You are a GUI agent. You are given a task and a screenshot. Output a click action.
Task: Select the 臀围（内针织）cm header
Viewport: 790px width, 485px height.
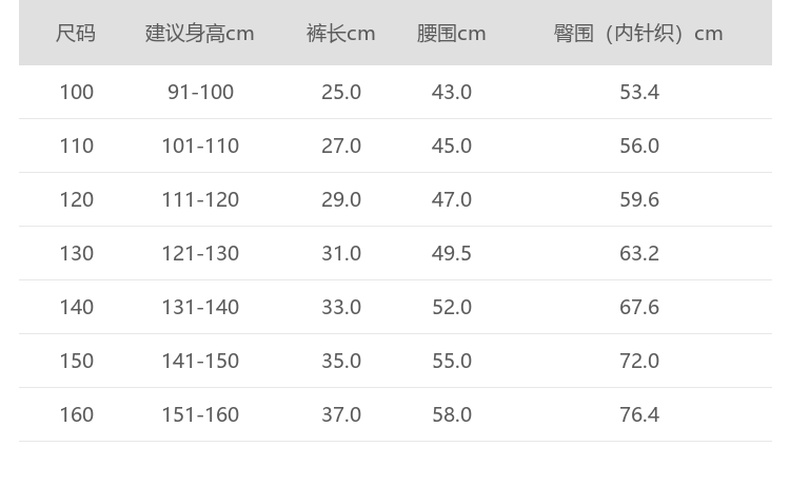638,33
